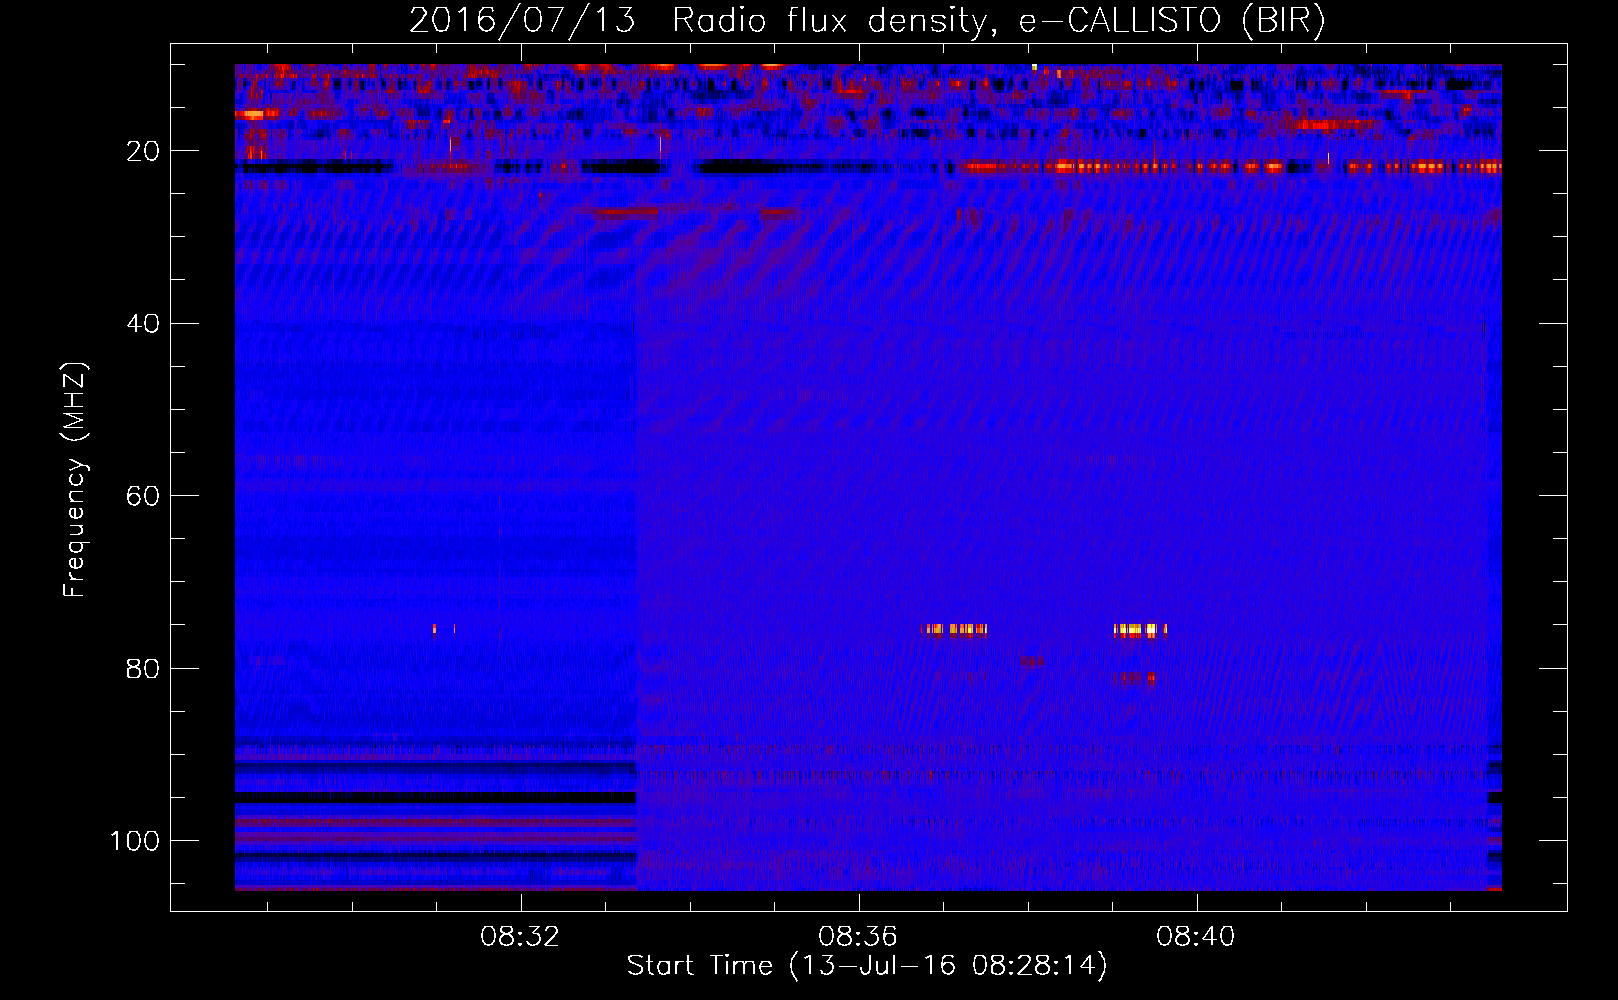Click the bright yellow burst near 08:39
Viewport: 1618px width, 1000px height.
[1140, 630]
